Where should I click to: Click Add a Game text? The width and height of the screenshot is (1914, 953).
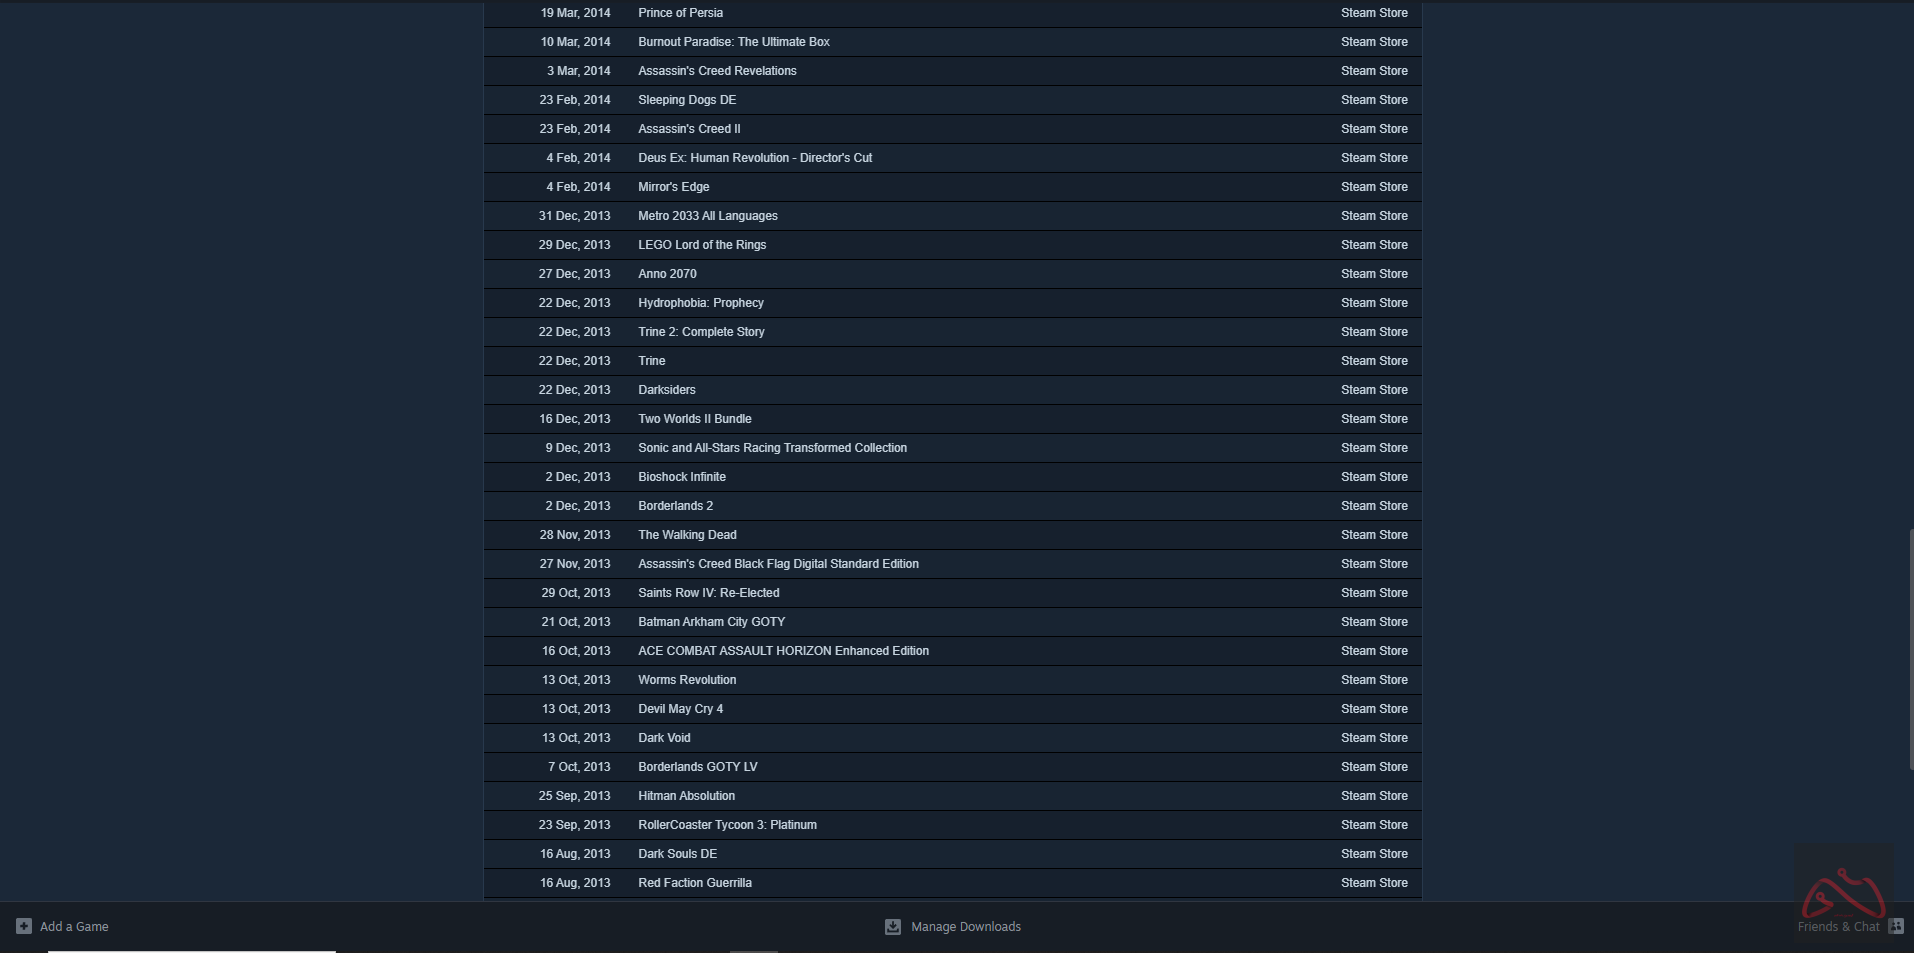click(x=74, y=927)
